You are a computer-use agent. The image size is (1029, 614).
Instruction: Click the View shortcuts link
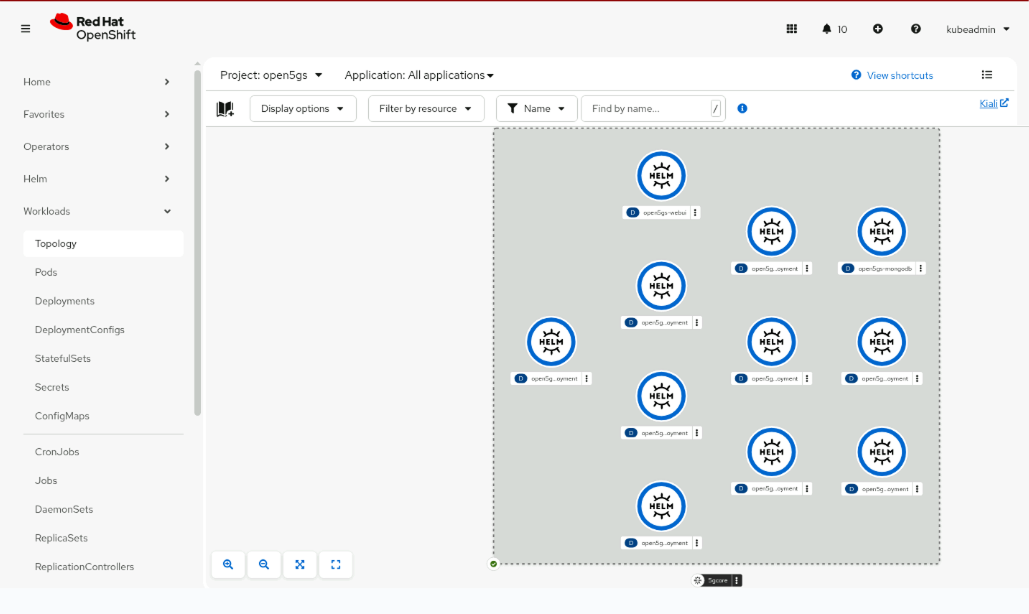(x=900, y=75)
